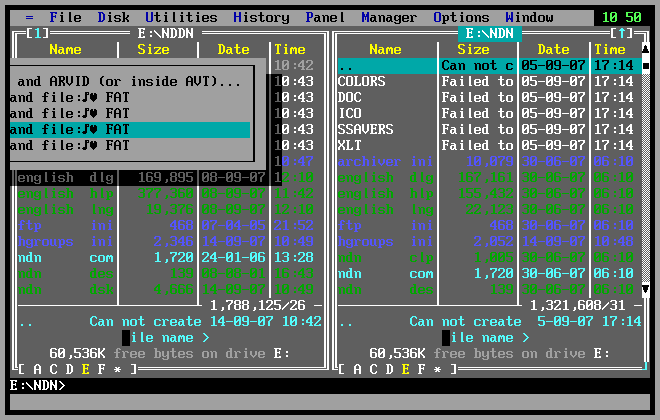The image size is (660, 420).
Task: Switch the right panel to drive D
Action: [x=389, y=369]
